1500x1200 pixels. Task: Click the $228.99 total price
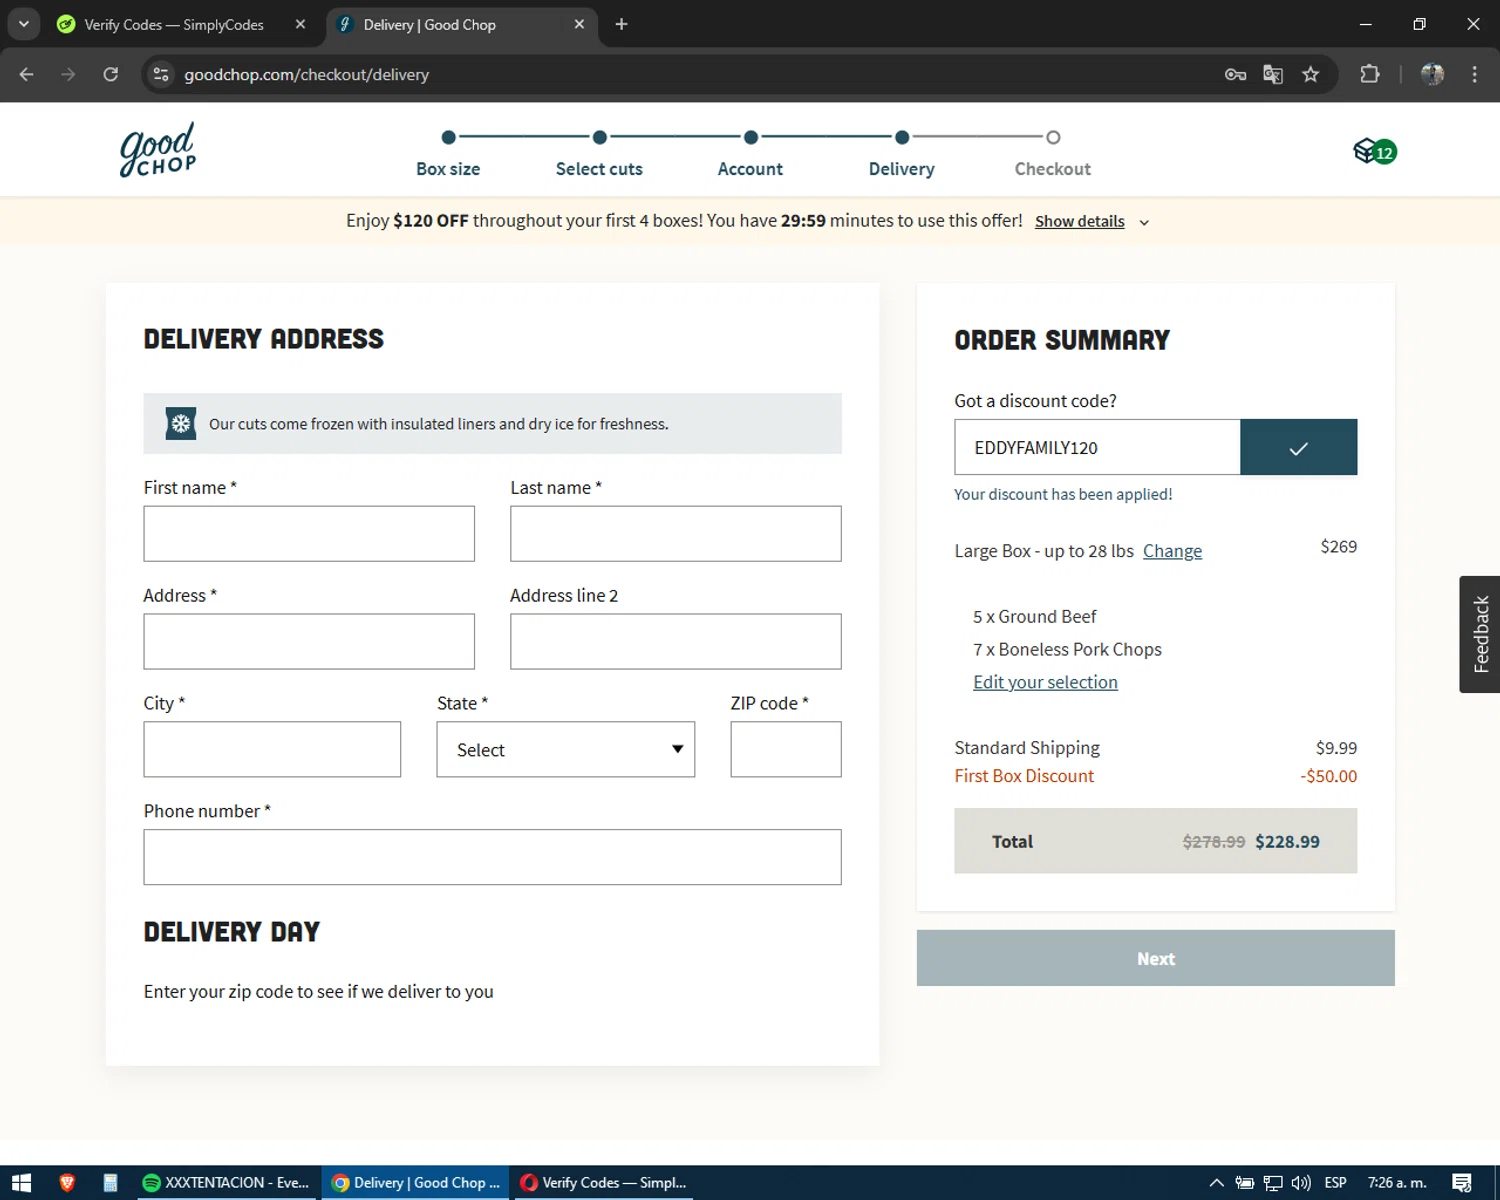tap(1287, 842)
